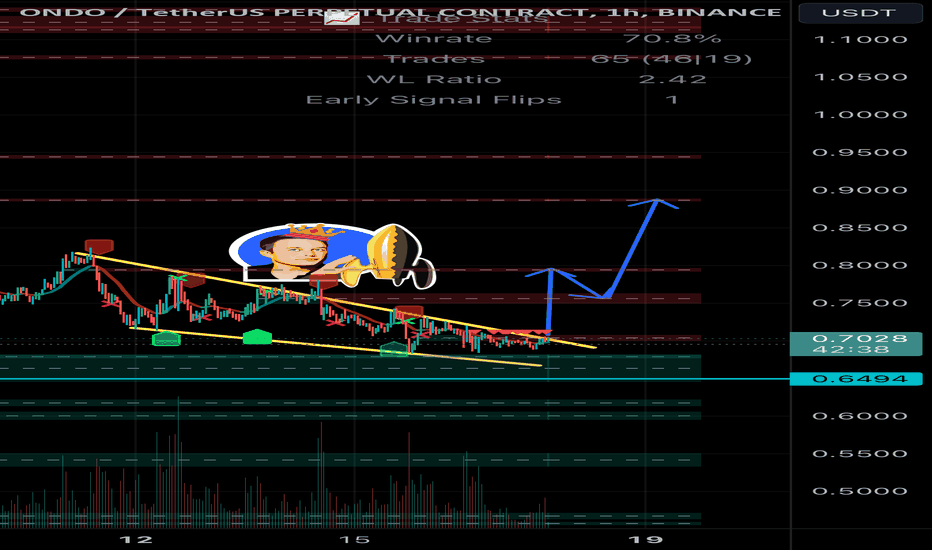Select the Winrate label in stats table
The width and height of the screenshot is (932, 550).
pyautogui.click(x=434, y=39)
